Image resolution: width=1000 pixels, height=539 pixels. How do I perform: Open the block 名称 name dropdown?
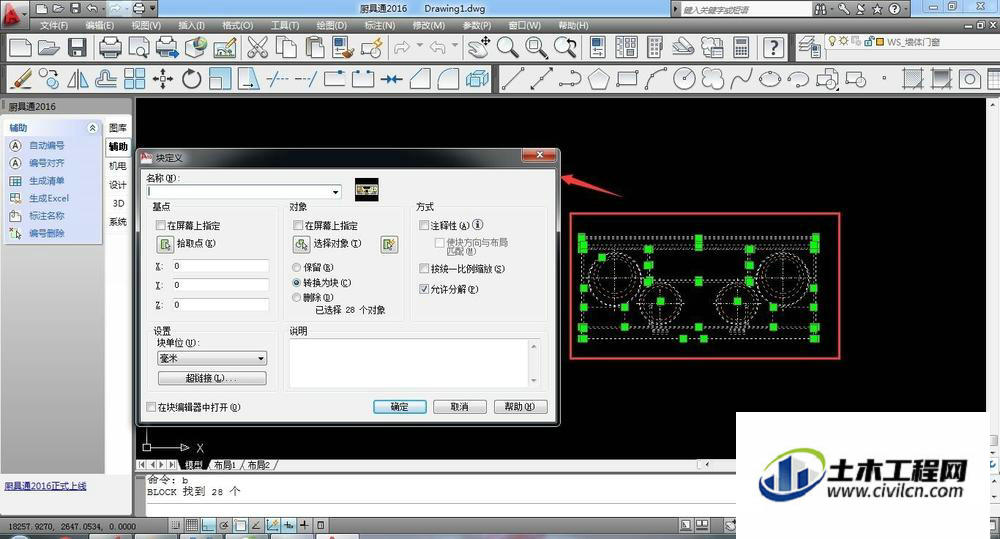pos(335,191)
